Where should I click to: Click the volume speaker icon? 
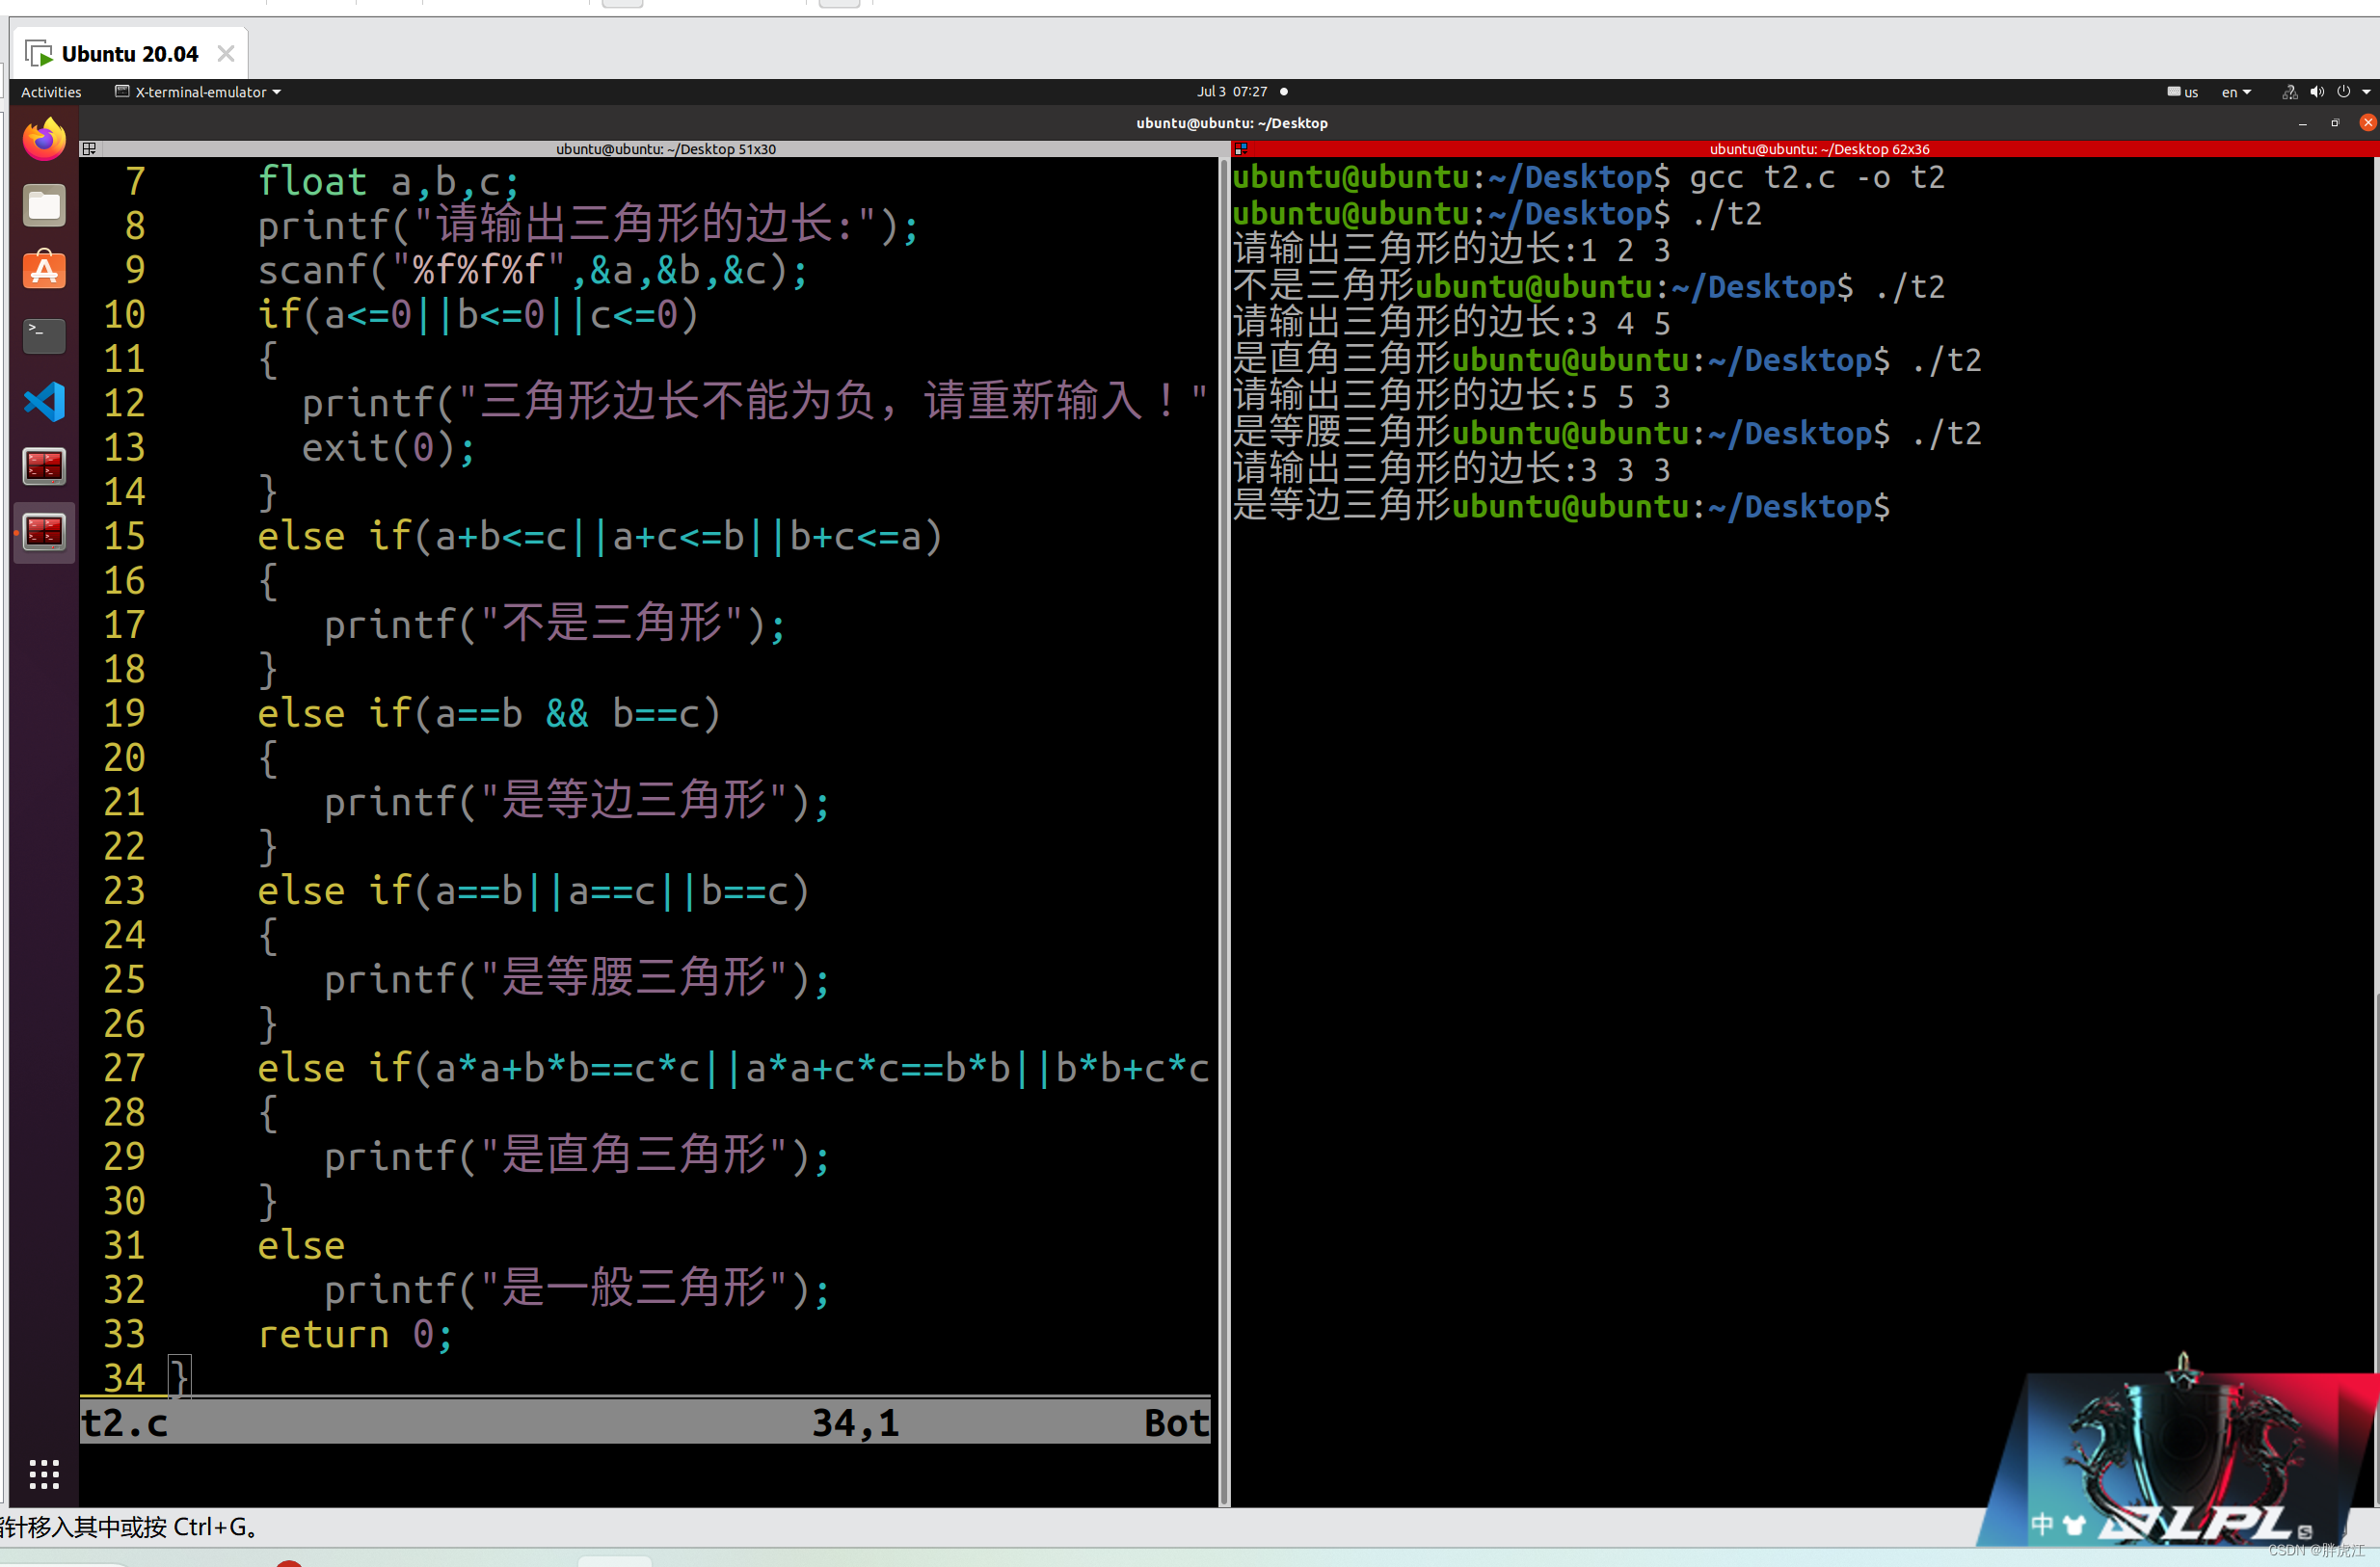2316,92
